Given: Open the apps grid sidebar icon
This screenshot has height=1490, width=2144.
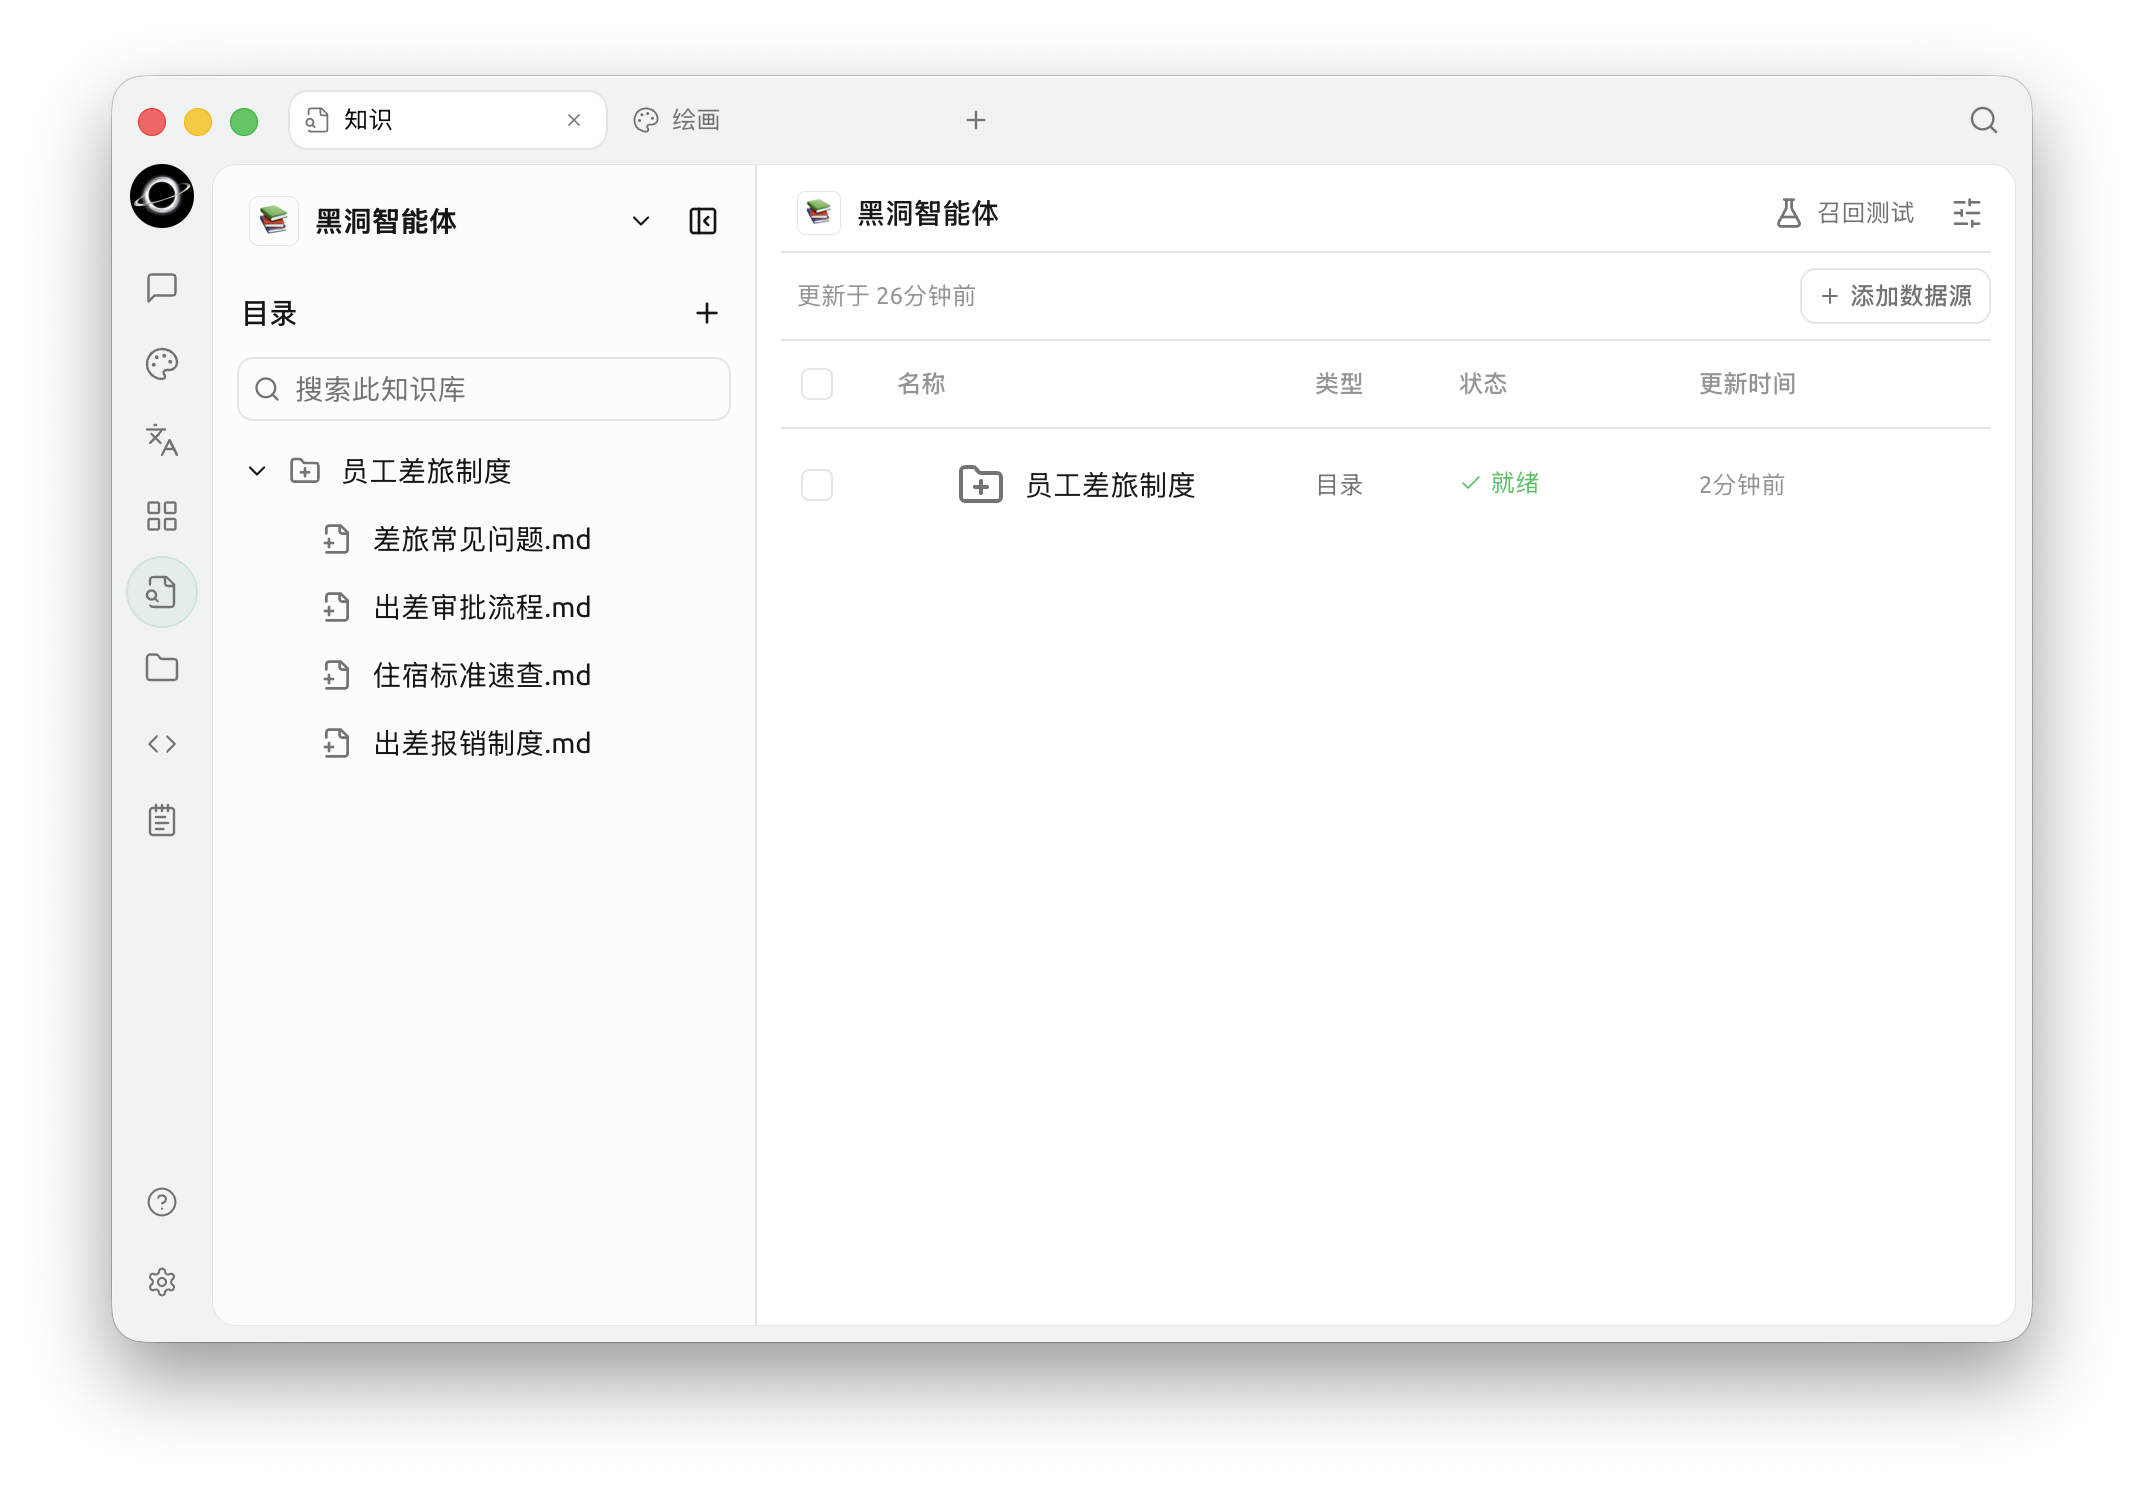Looking at the screenshot, I should pos(162,516).
